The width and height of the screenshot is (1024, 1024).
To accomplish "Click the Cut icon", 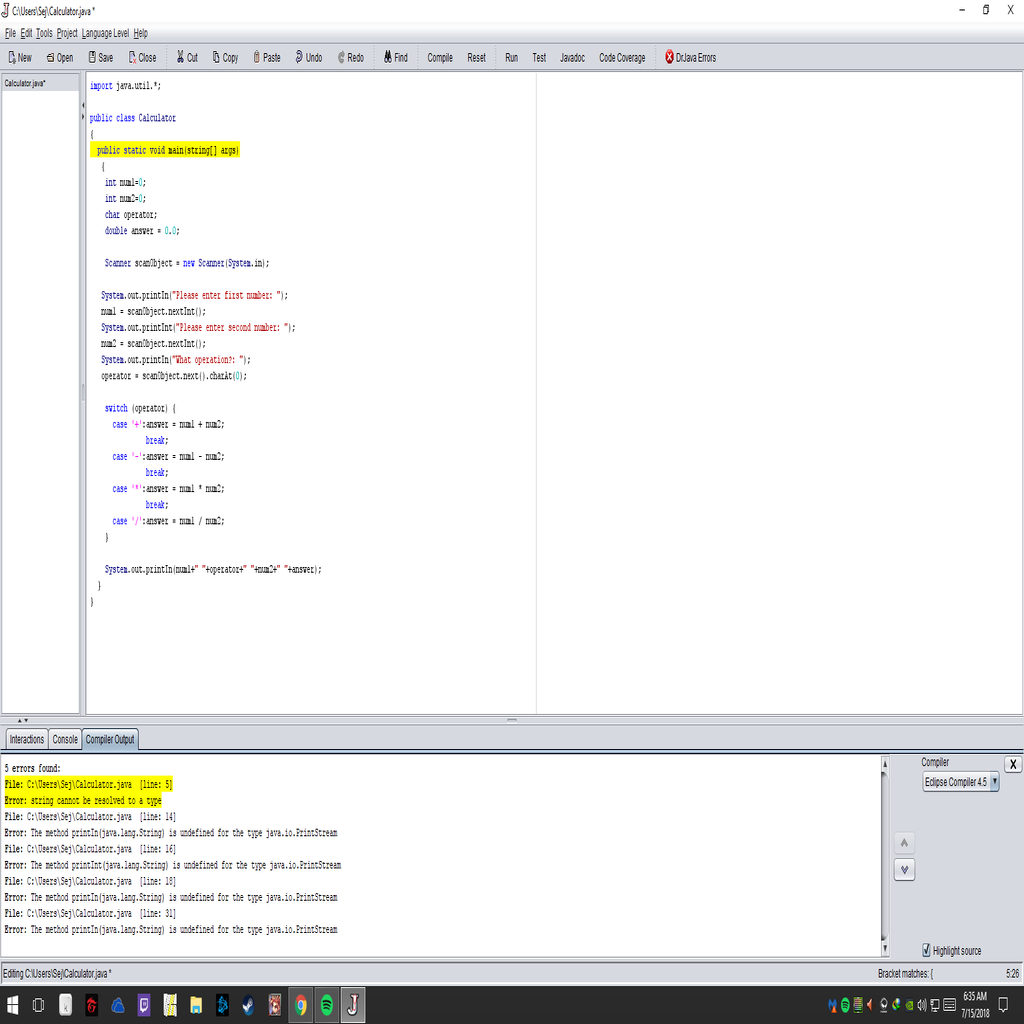I will [x=186, y=57].
